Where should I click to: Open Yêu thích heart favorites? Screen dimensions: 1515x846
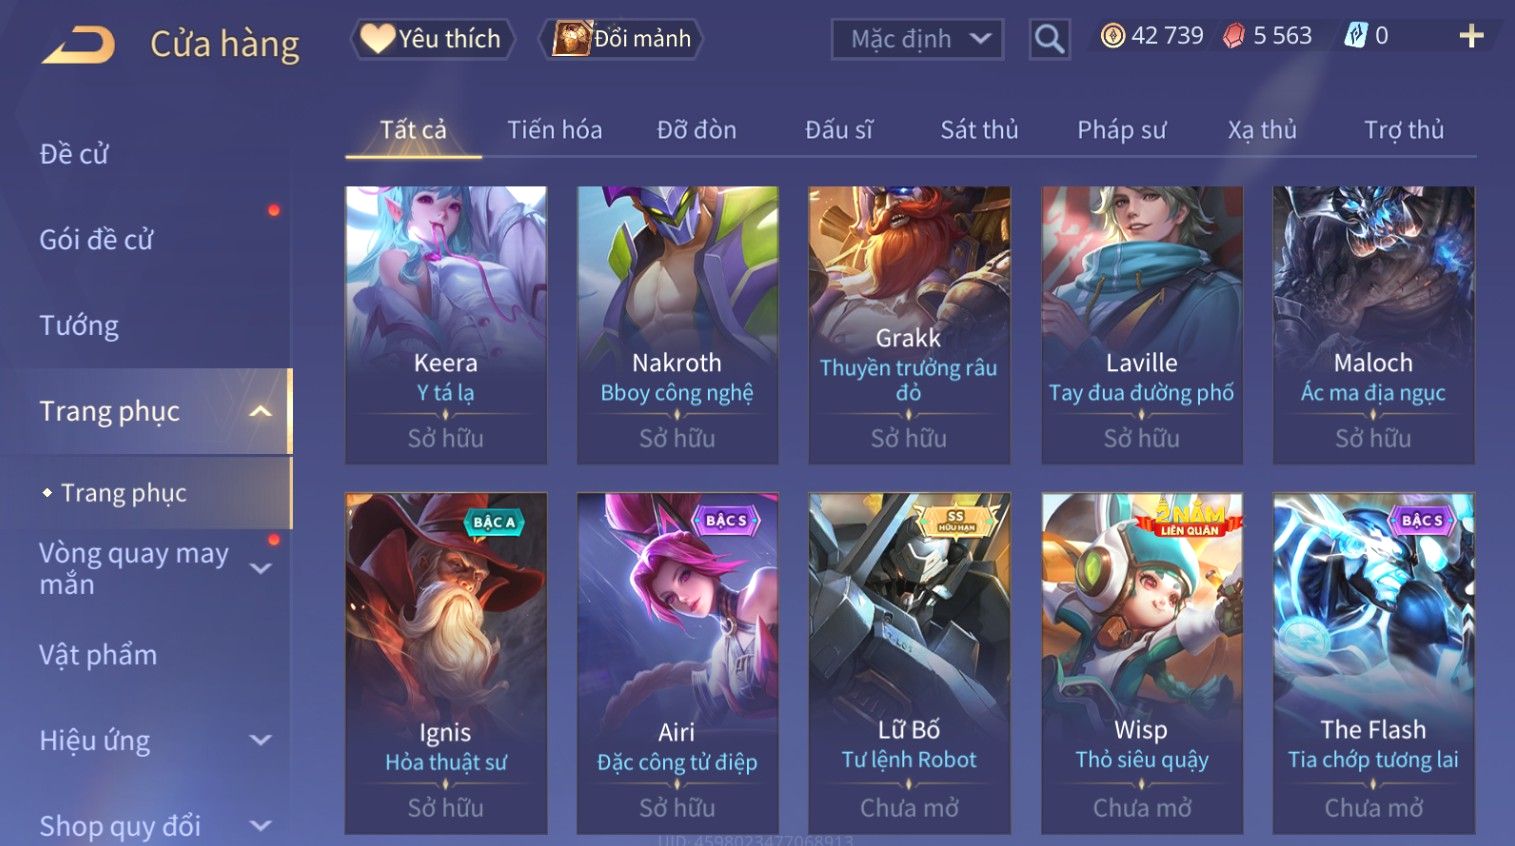(x=432, y=39)
